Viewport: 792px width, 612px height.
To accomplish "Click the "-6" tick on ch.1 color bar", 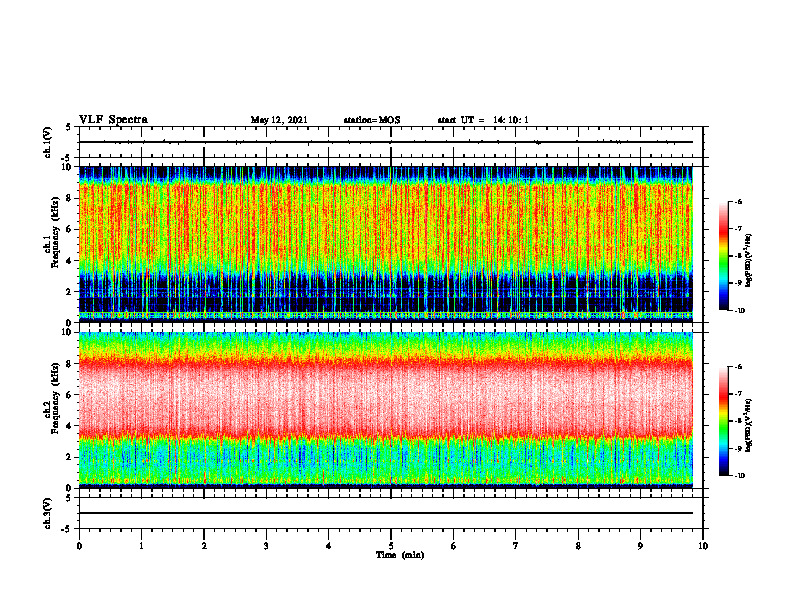I will pyautogui.click(x=738, y=201).
